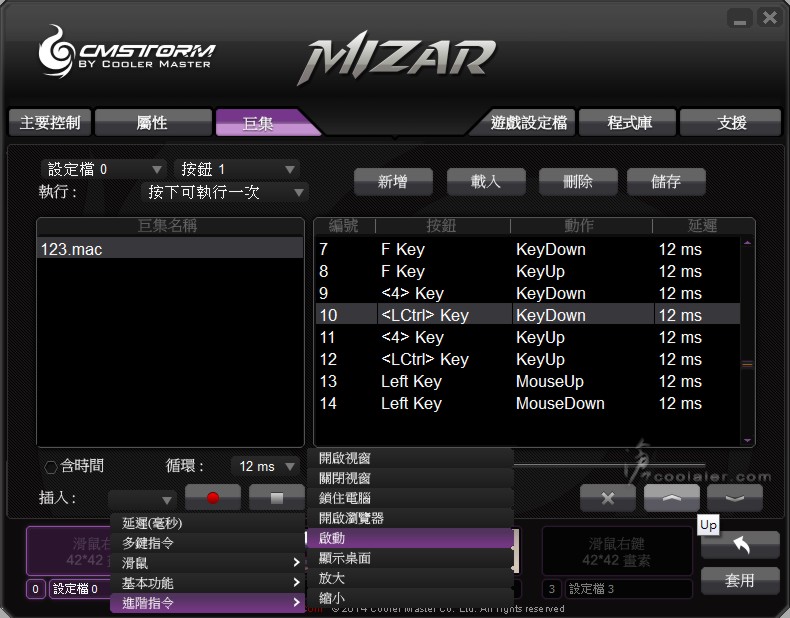Image resolution: width=790 pixels, height=618 pixels.
Task: Click the 延遲 column header
Action: 703,226
